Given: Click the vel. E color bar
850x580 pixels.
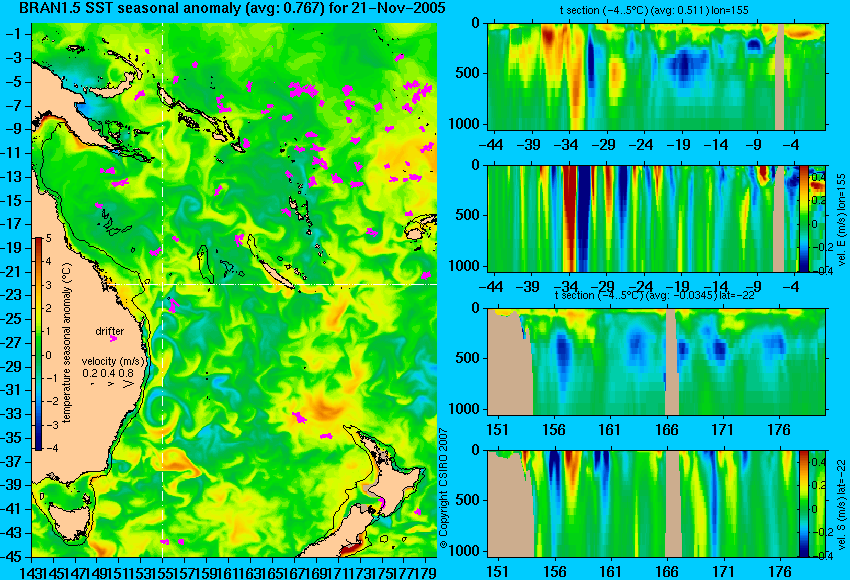Looking at the screenshot, I should (804, 218).
